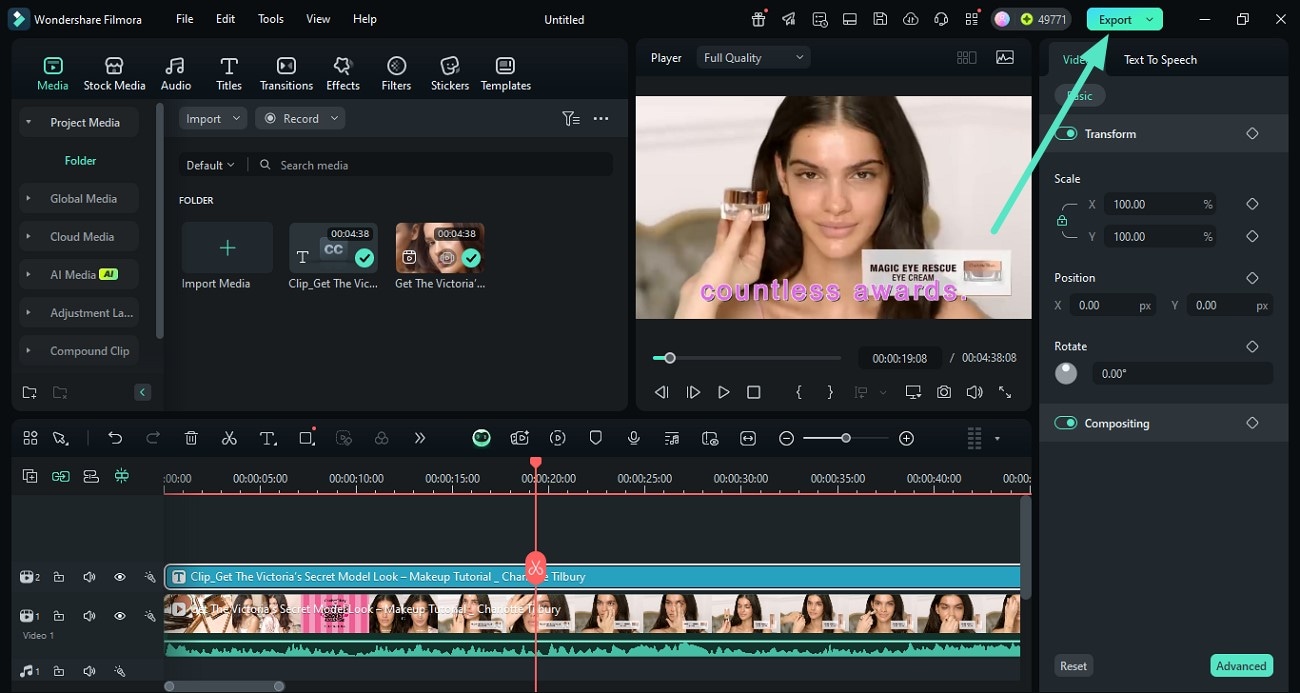Click the Crop tool icon

point(307,438)
